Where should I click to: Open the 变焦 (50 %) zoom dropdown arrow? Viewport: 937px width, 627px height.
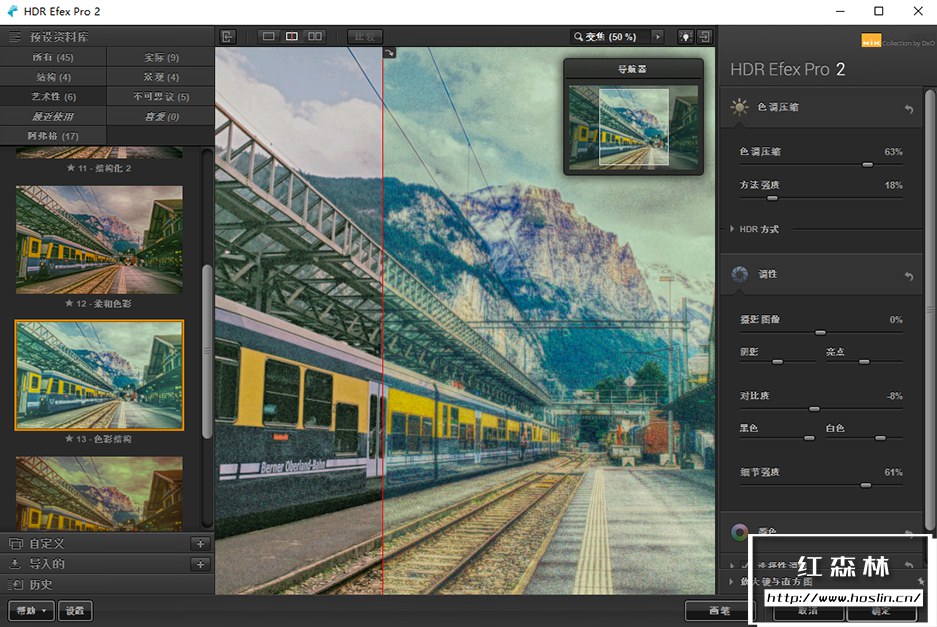657,37
